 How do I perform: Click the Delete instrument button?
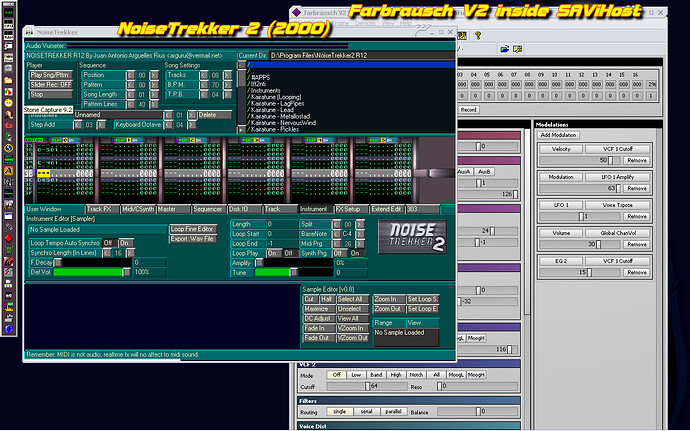click(x=214, y=115)
